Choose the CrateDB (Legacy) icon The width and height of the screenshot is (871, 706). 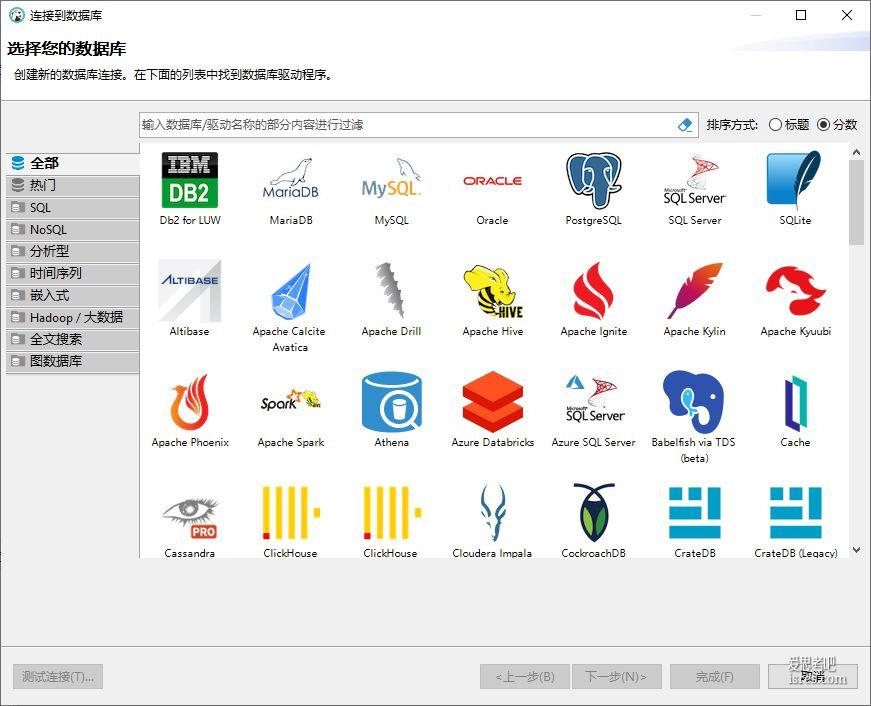(795, 512)
